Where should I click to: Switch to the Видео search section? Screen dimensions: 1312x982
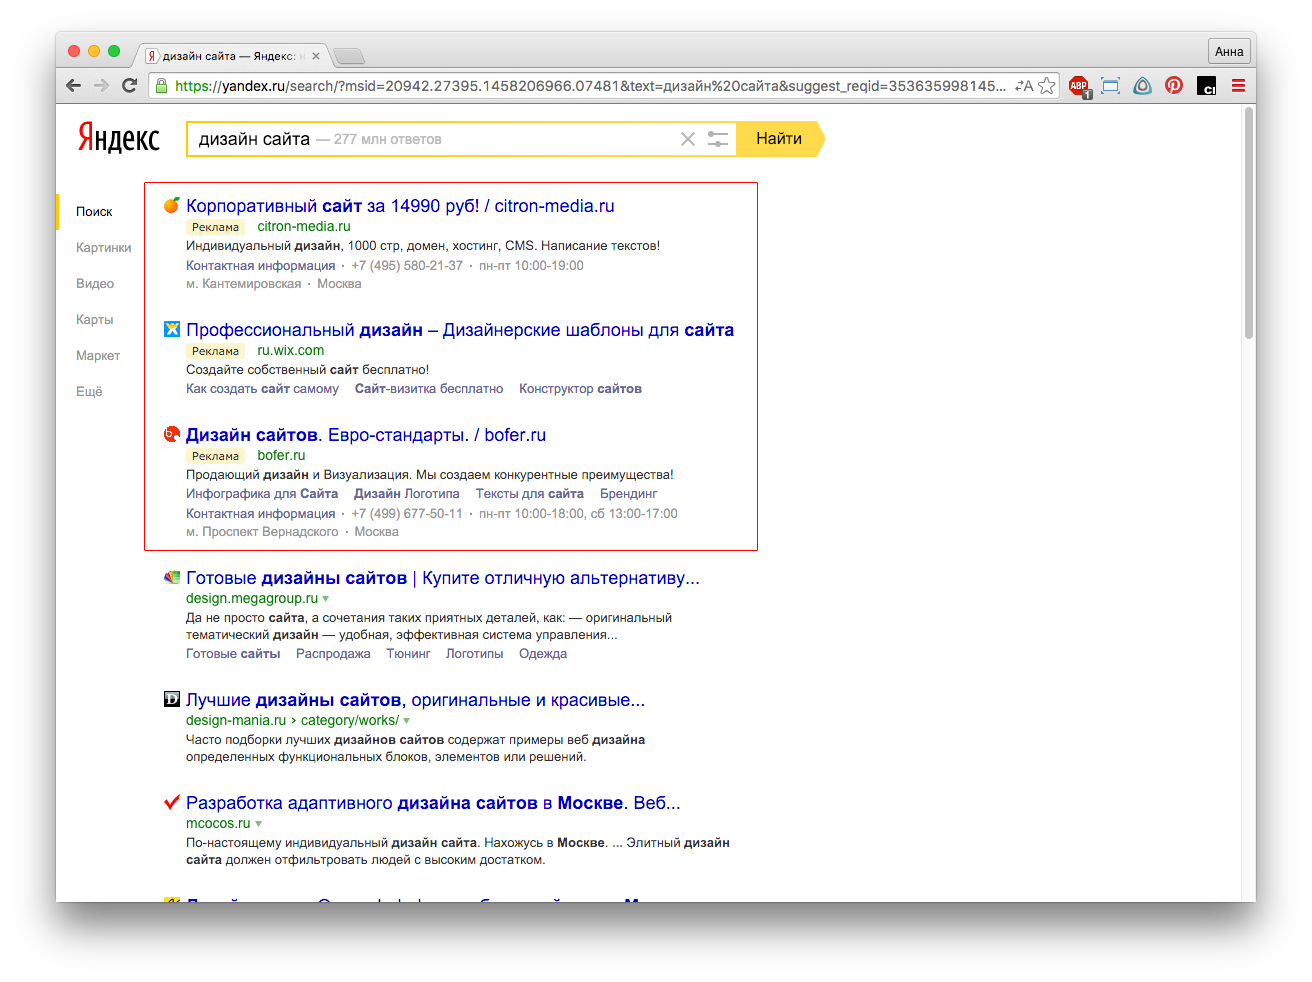click(95, 283)
